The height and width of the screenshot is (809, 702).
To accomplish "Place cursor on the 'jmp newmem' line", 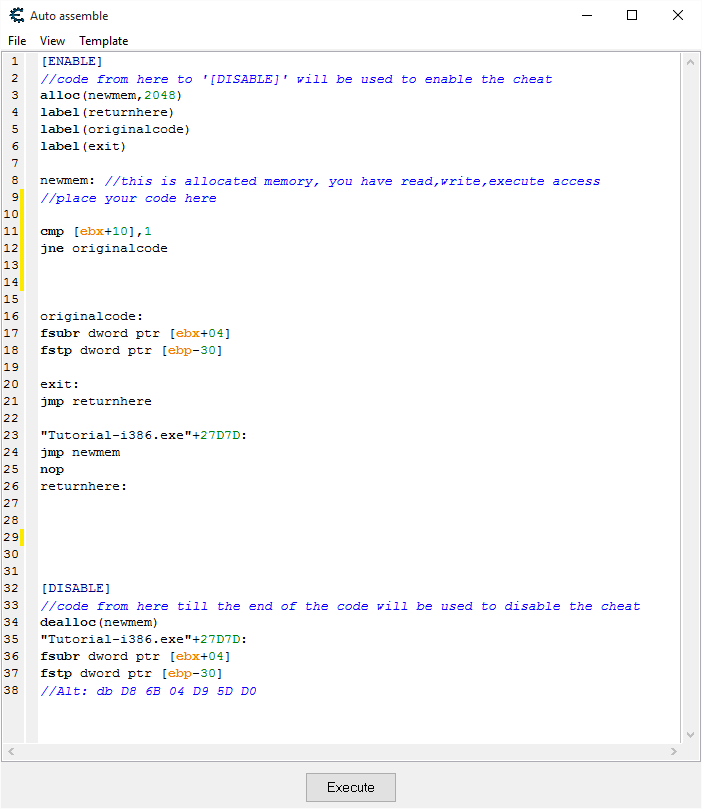I will point(80,452).
